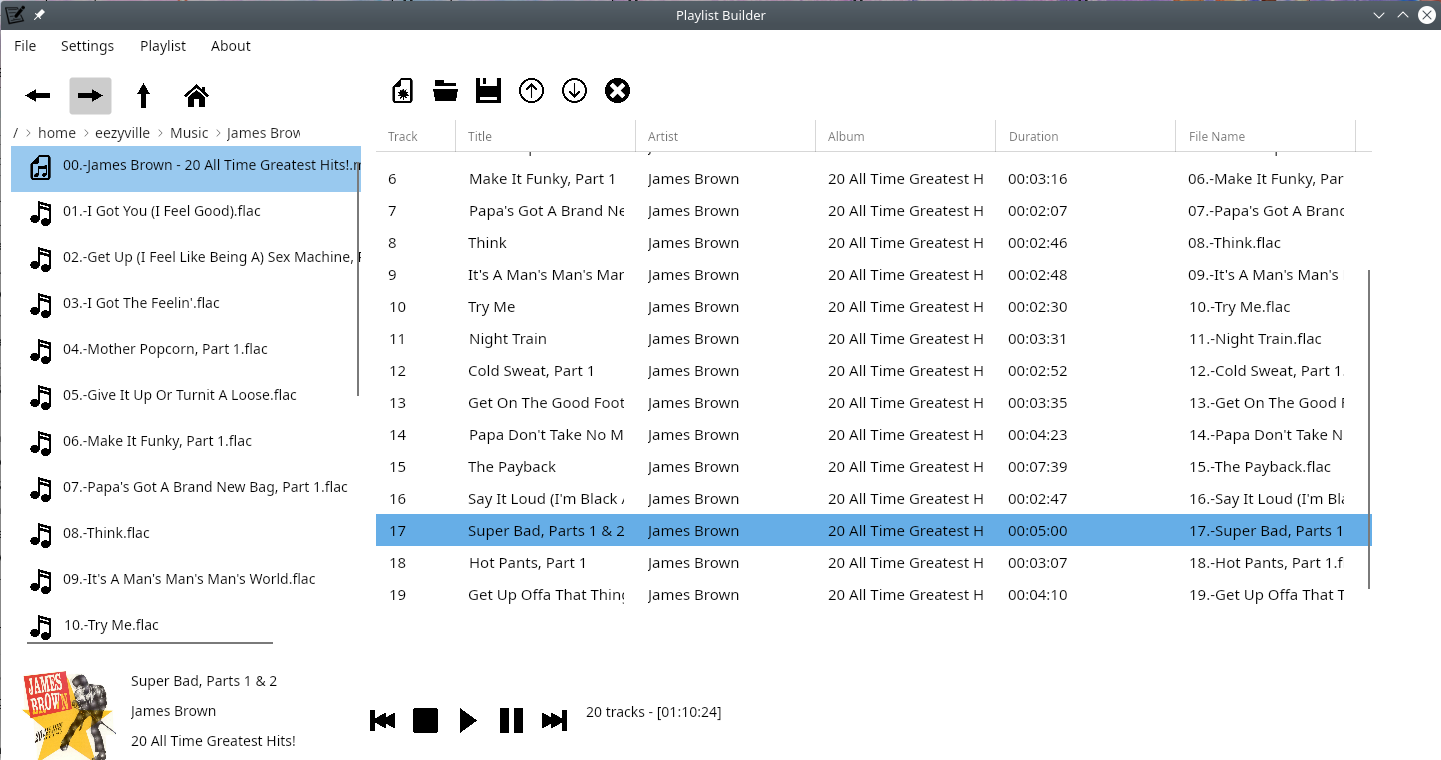
Task: Click the pin icon in the title bar
Action: [x=39, y=15]
